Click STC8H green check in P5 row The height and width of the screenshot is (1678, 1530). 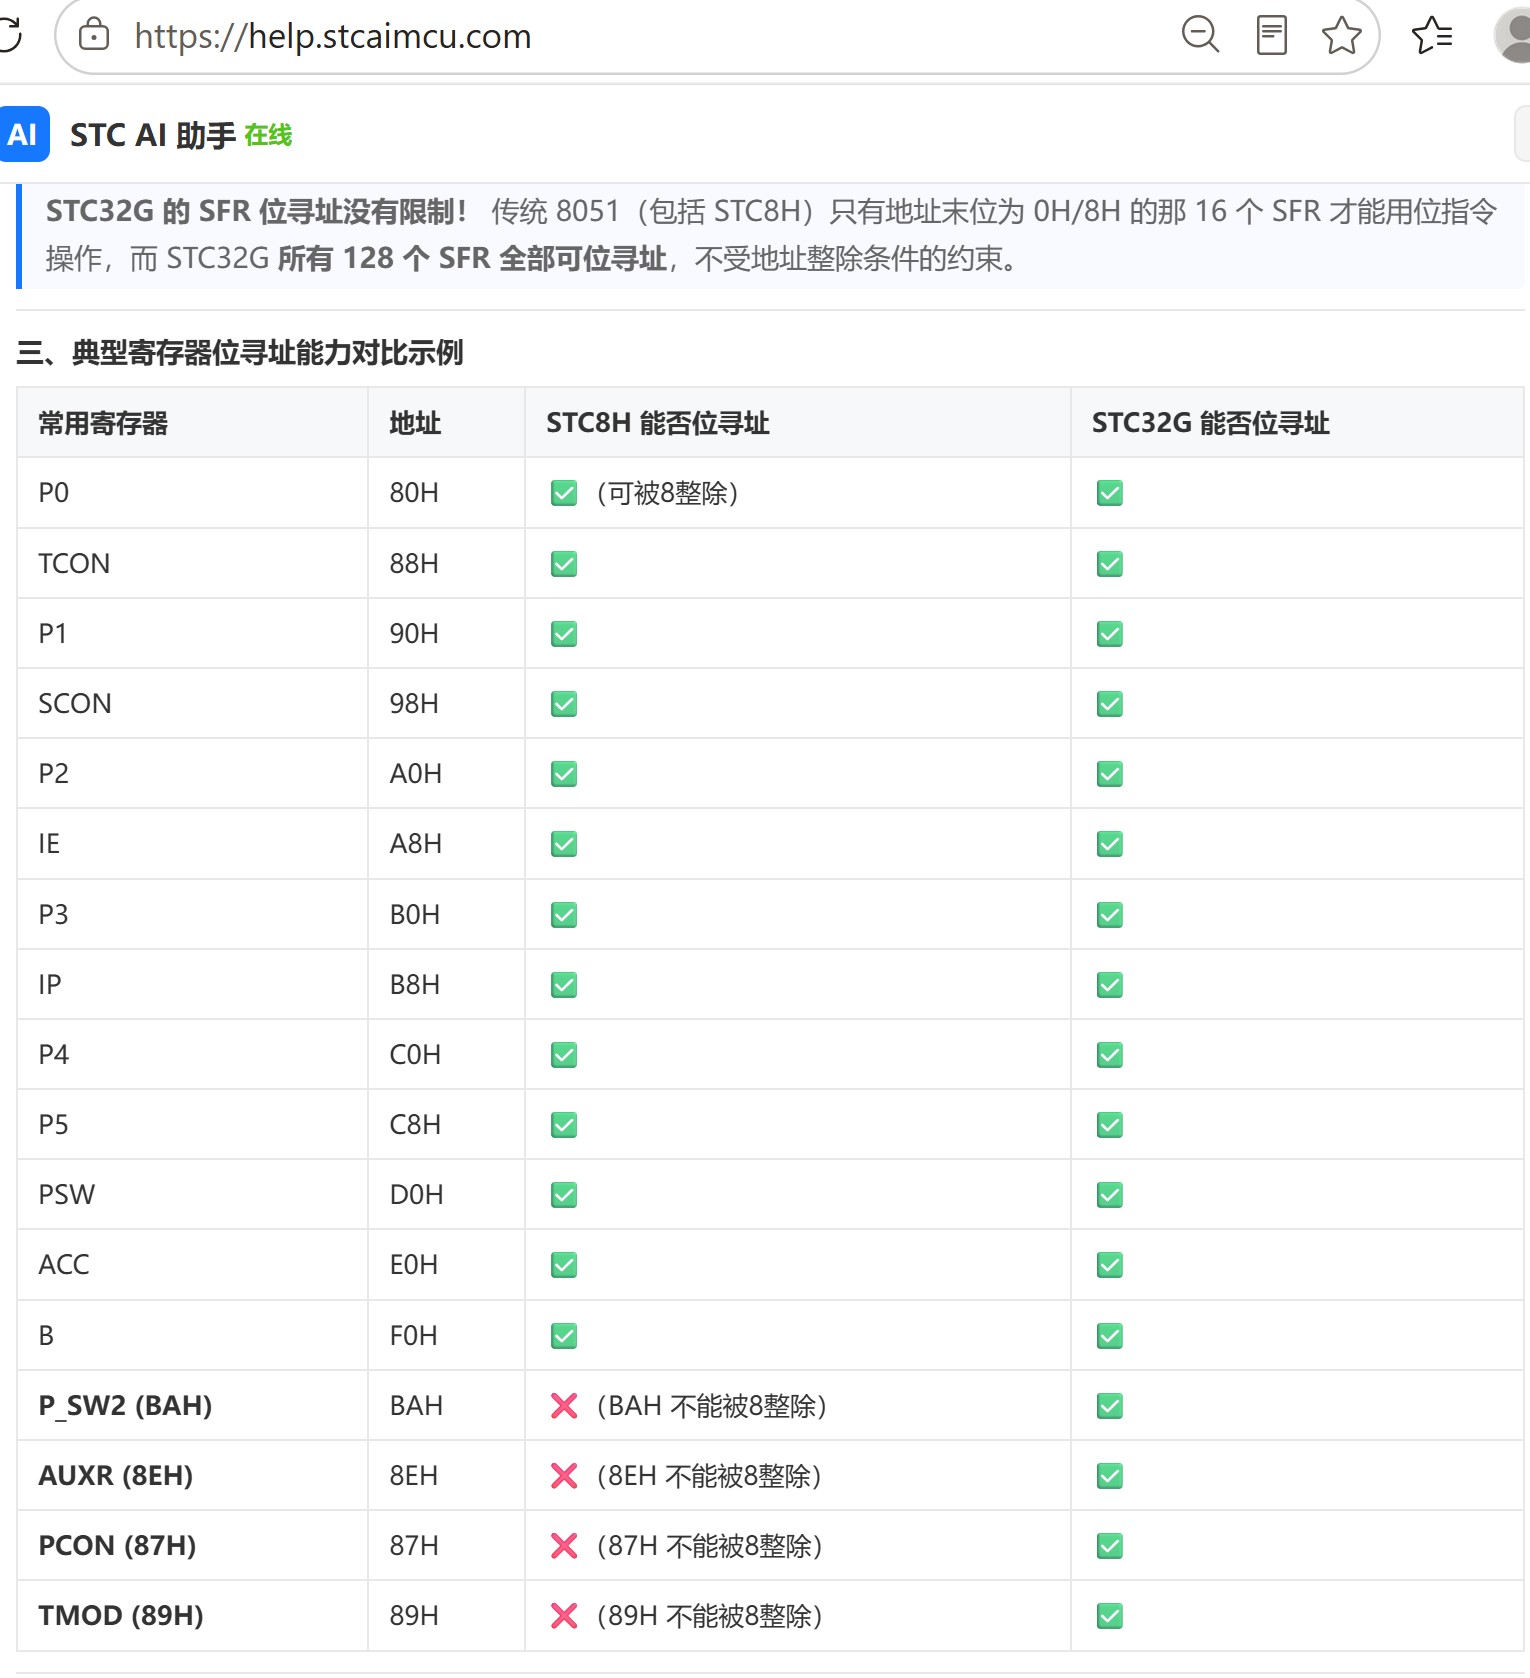click(x=564, y=1125)
